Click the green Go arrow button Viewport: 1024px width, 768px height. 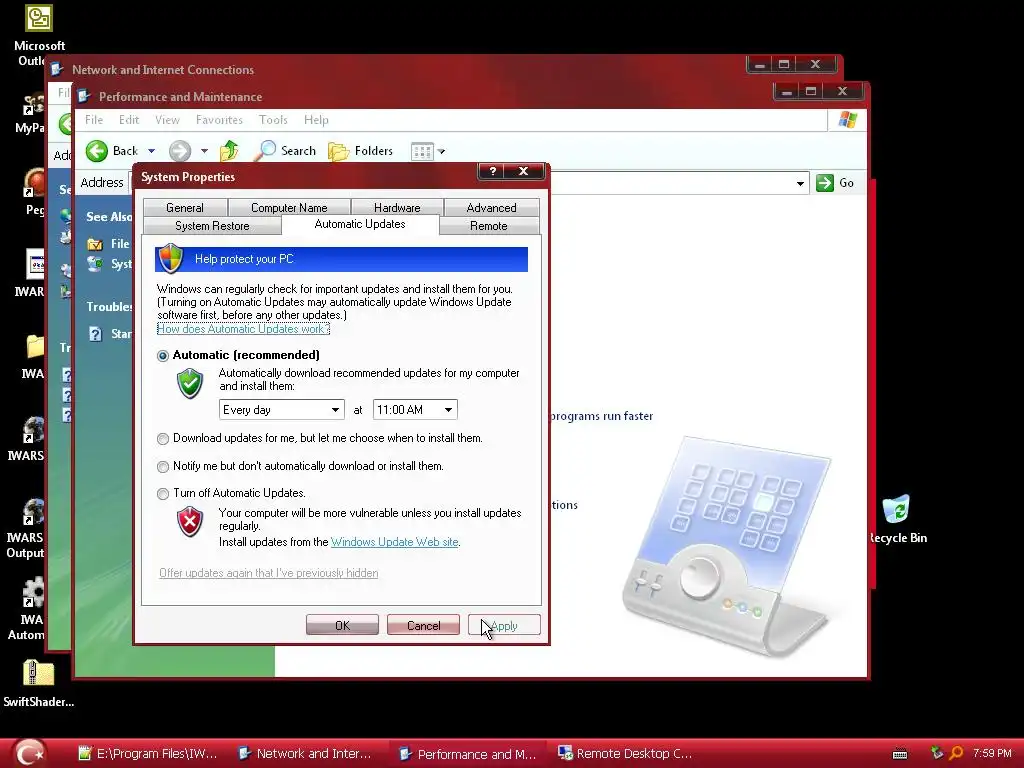tap(825, 183)
